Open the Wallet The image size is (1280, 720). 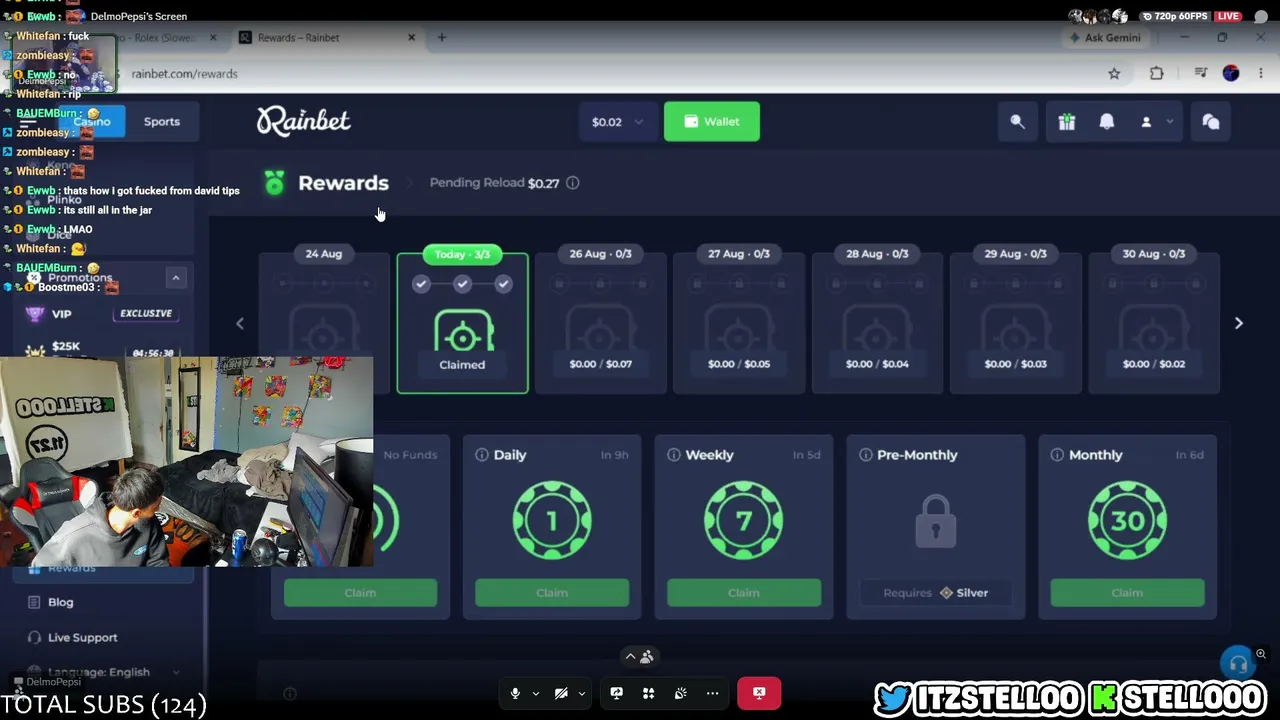point(712,122)
